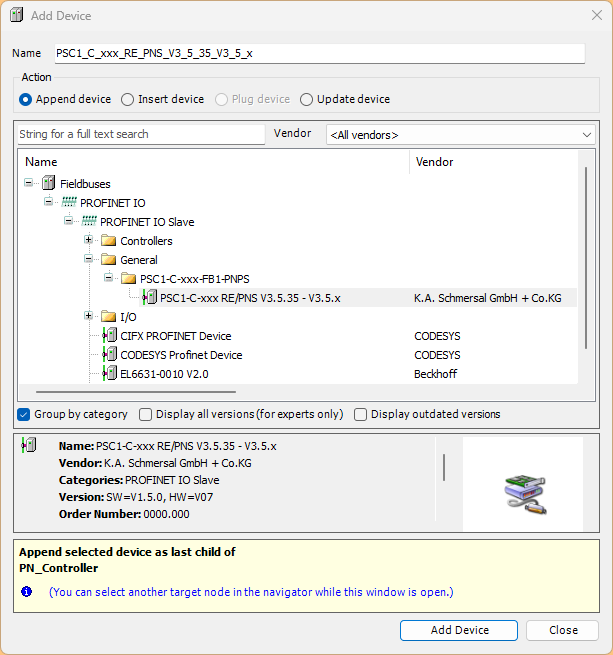The height and width of the screenshot is (655, 613).
Task: Click the device icon in the details panel
Action: (29, 445)
